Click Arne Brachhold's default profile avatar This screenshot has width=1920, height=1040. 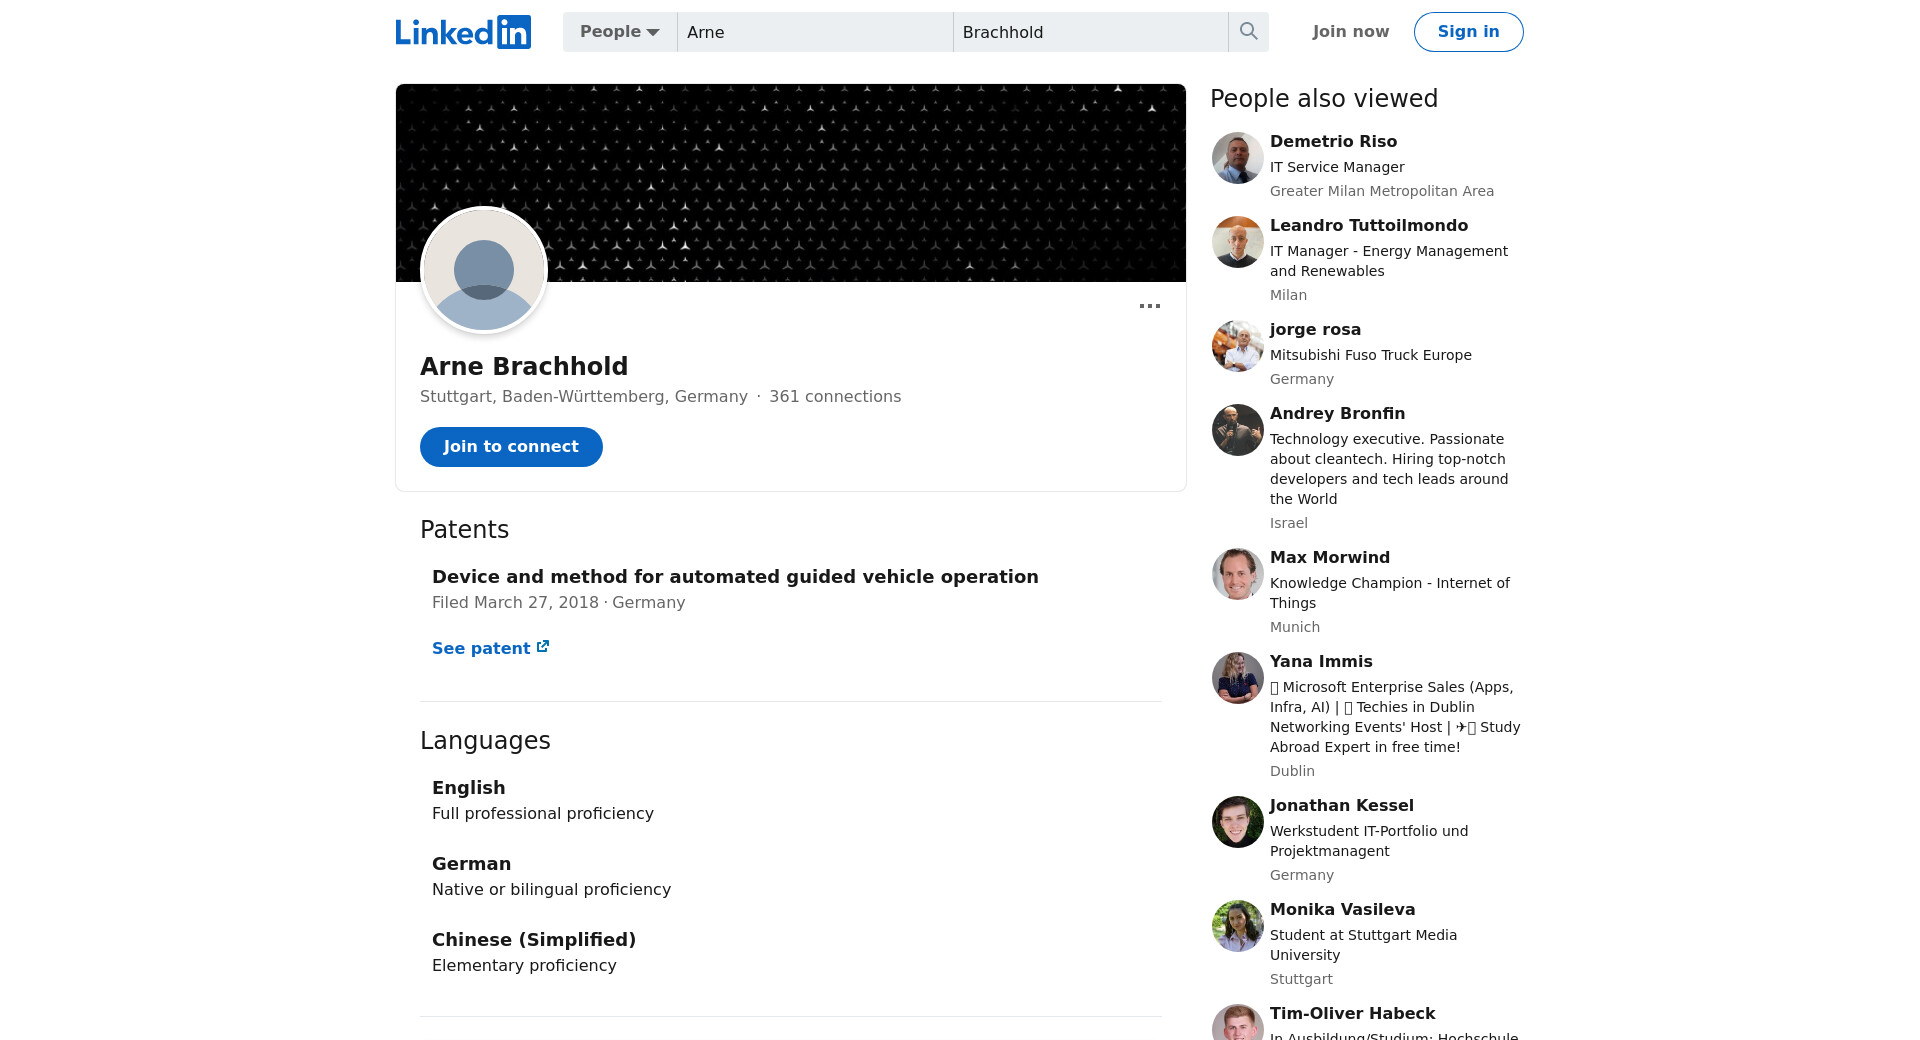[484, 270]
